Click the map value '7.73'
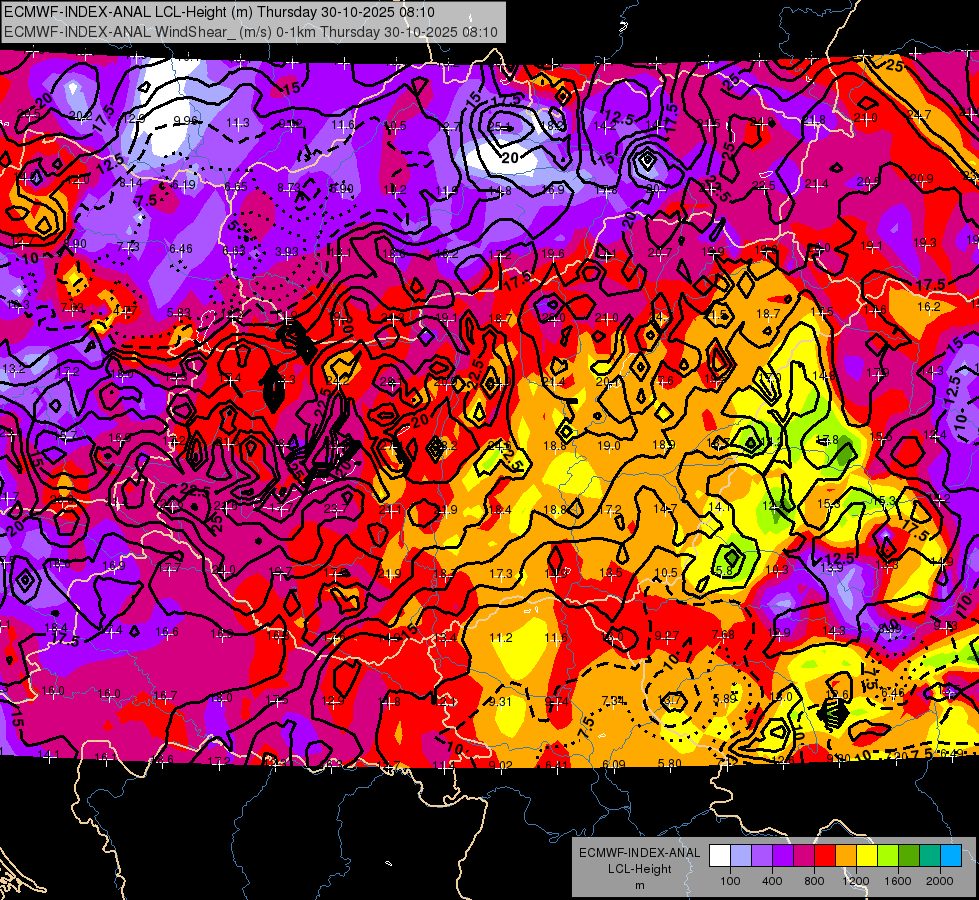Image resolution: width=979 pixels, height=900 pixels. tap(128, 247)
